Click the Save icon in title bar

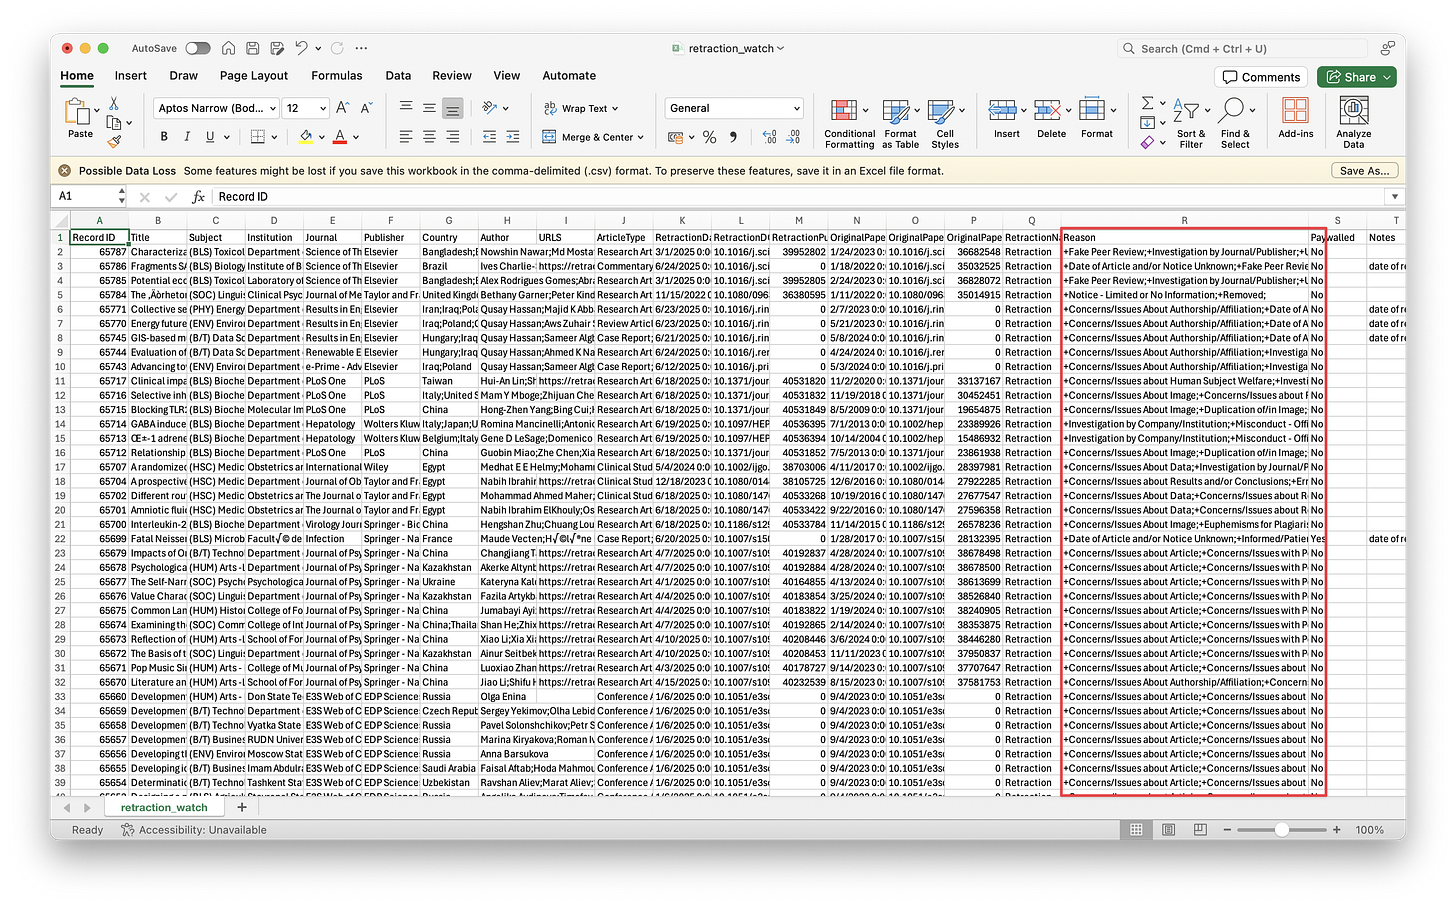coord(252,48)
